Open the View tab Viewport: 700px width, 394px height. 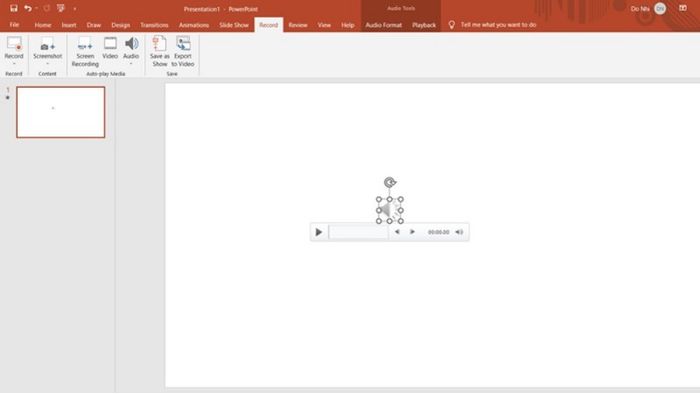tap(324, 25)
